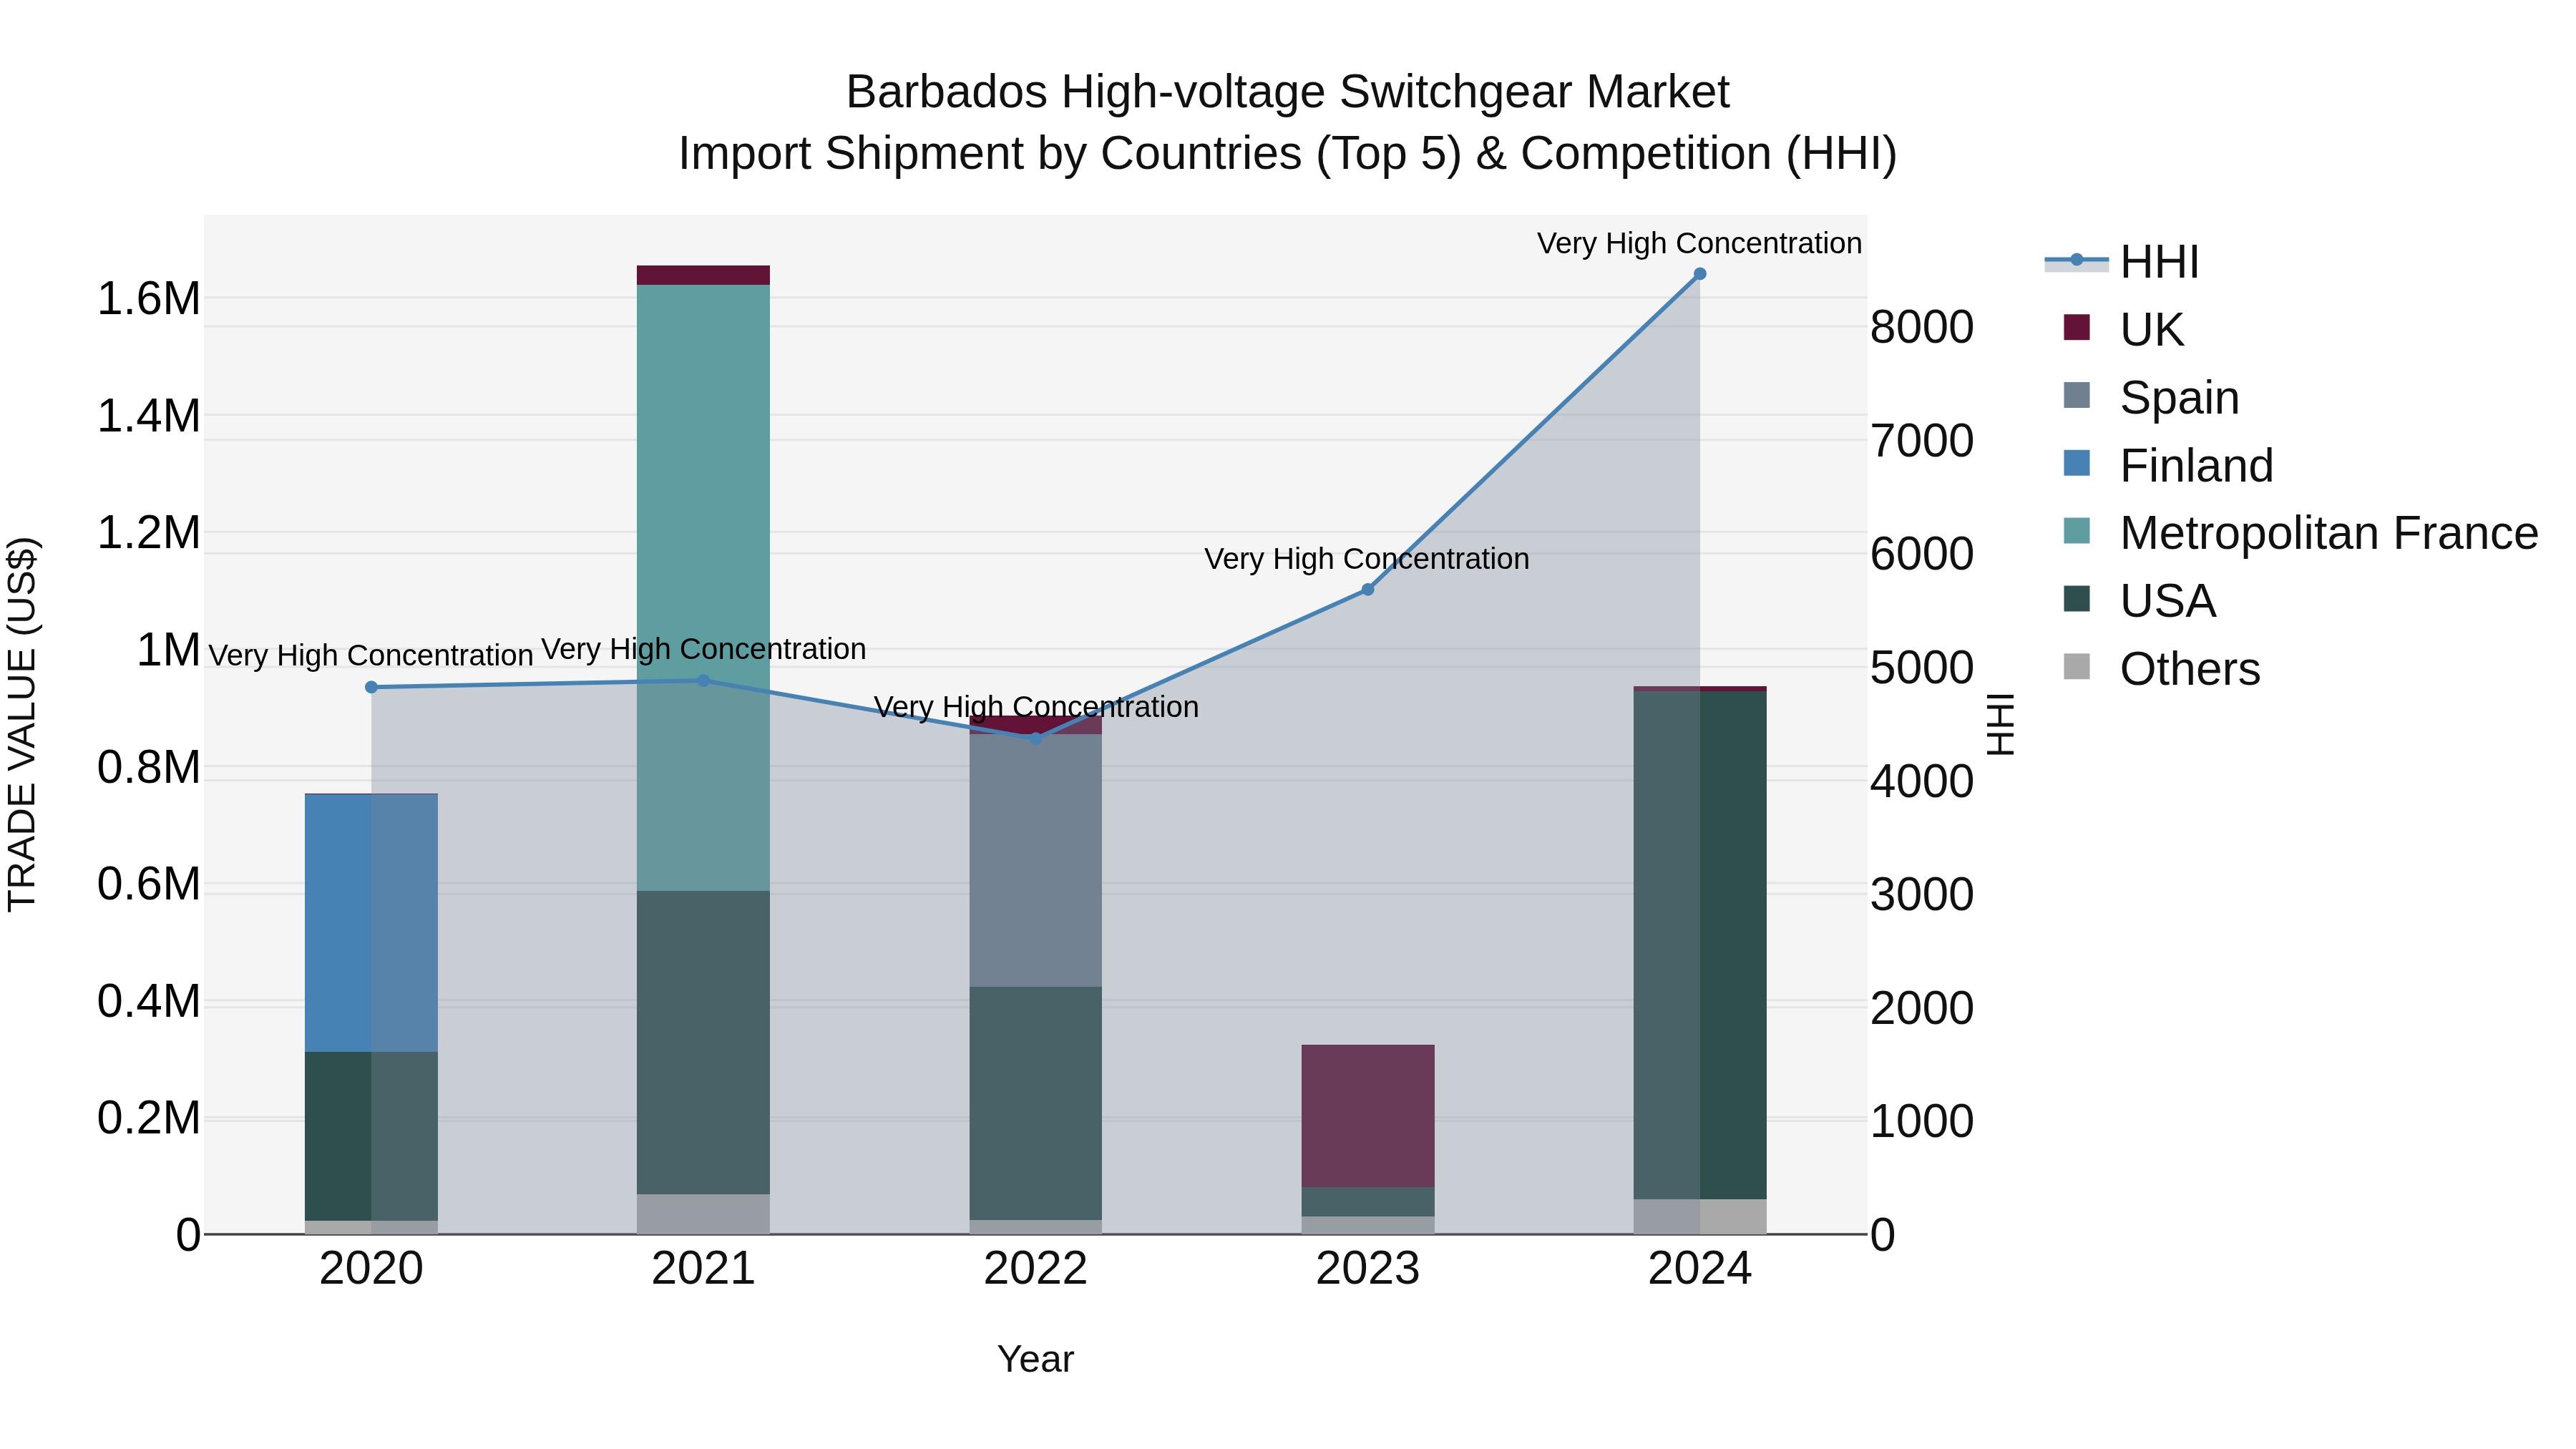Click the 1.6M y-axis tick label
The height and width of the screenshot is (1449, 2576).
pos(149,299)
